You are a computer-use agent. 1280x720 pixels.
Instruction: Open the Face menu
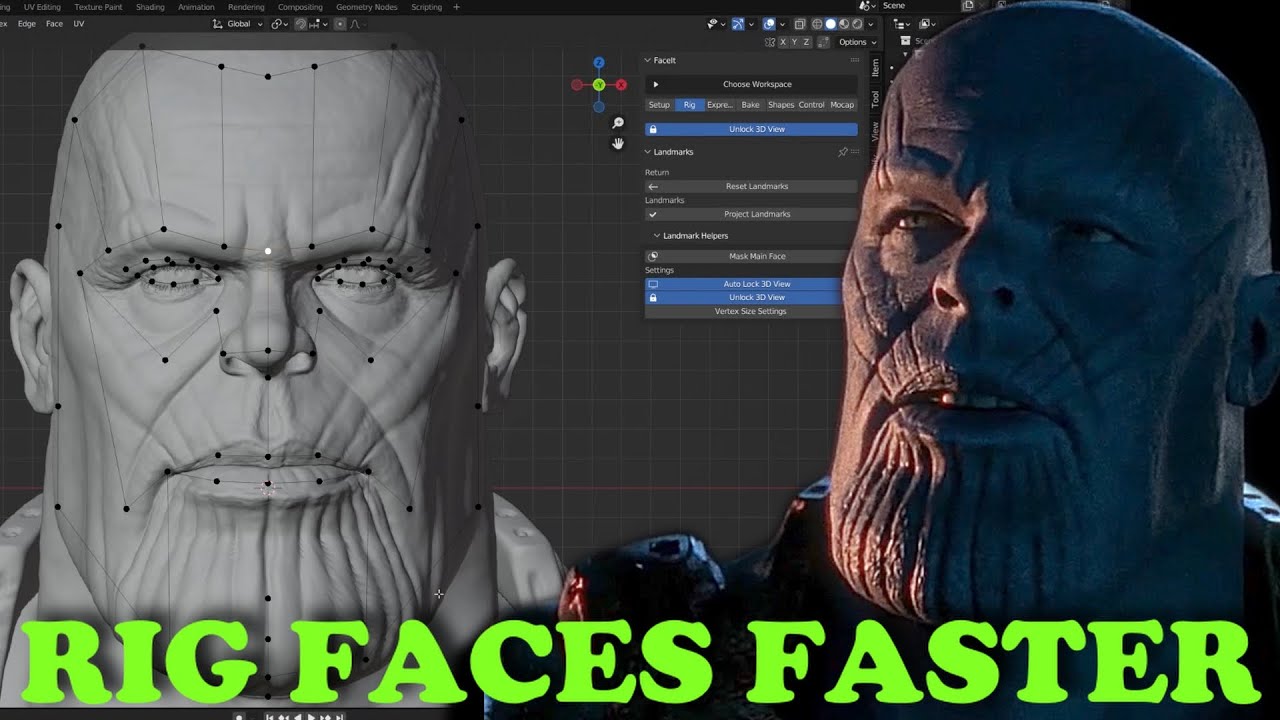pos(54,23)
